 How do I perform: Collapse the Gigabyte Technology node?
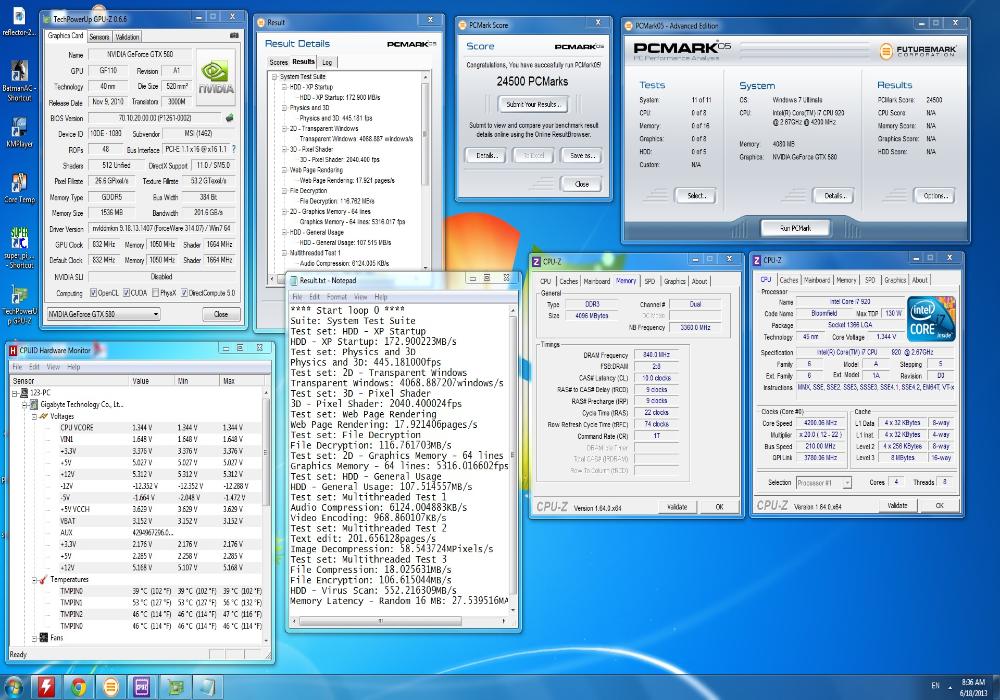[x=25, y=404]
